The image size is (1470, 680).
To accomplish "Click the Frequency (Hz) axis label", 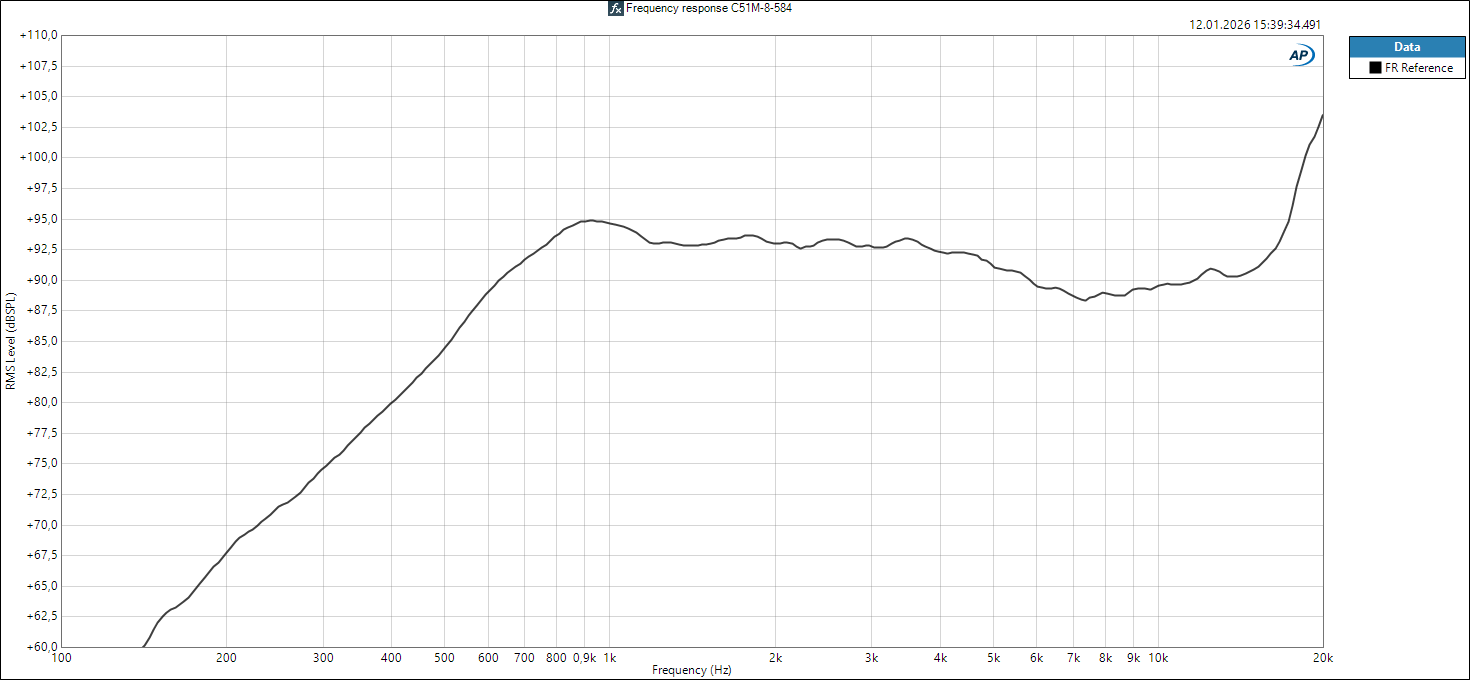I will [x=691, y=670].
